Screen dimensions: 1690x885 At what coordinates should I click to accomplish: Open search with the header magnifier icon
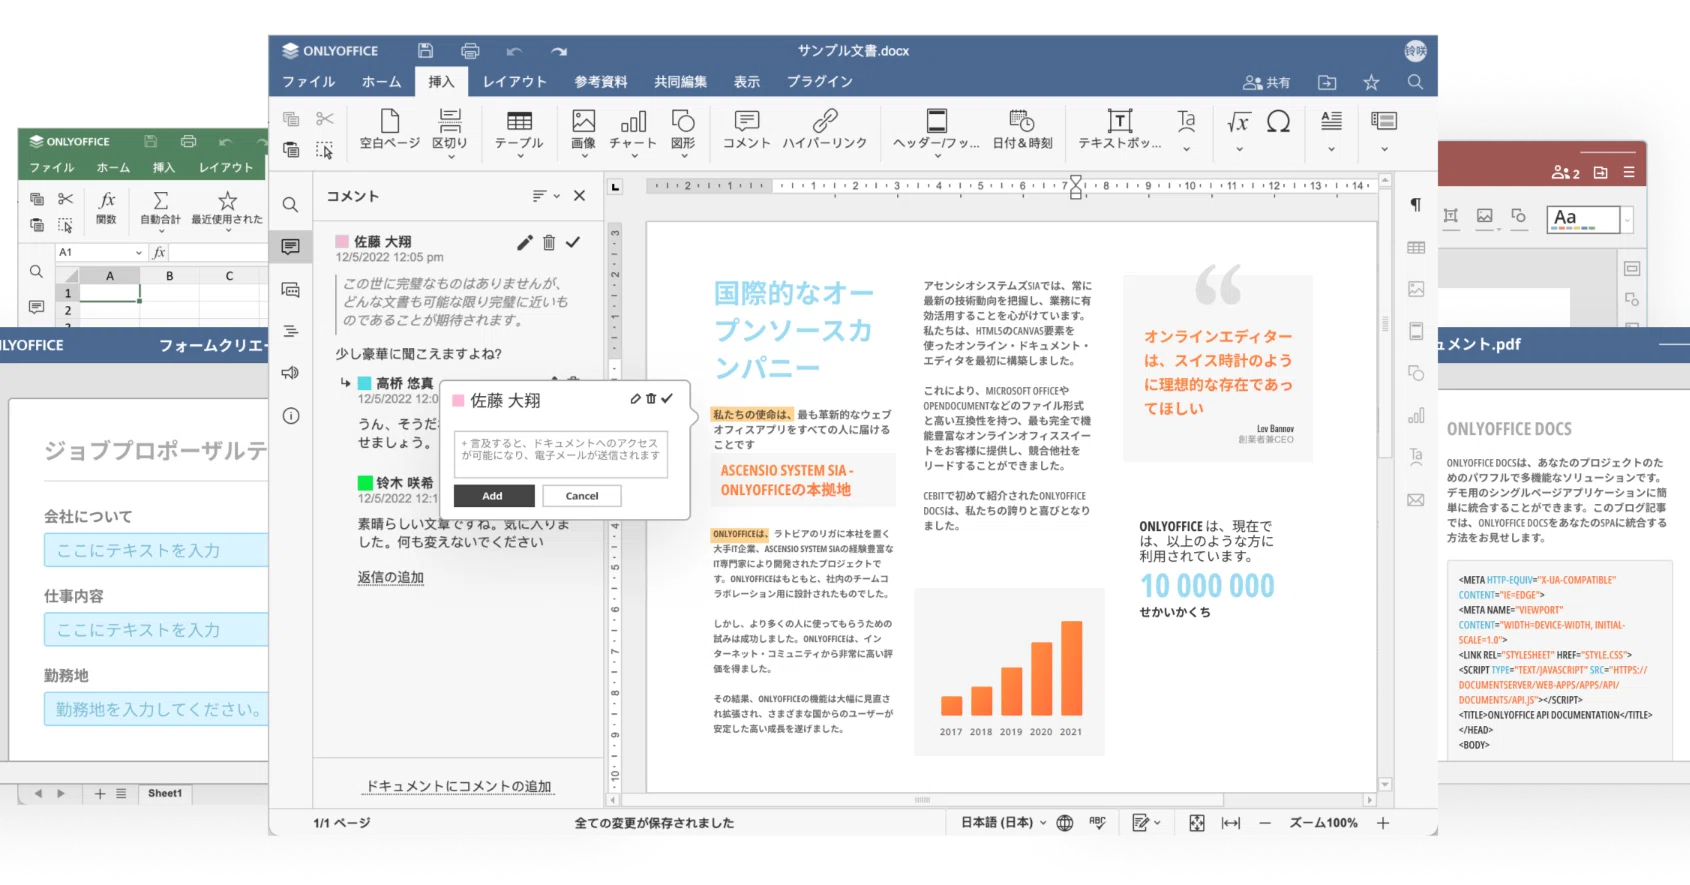1415,82
